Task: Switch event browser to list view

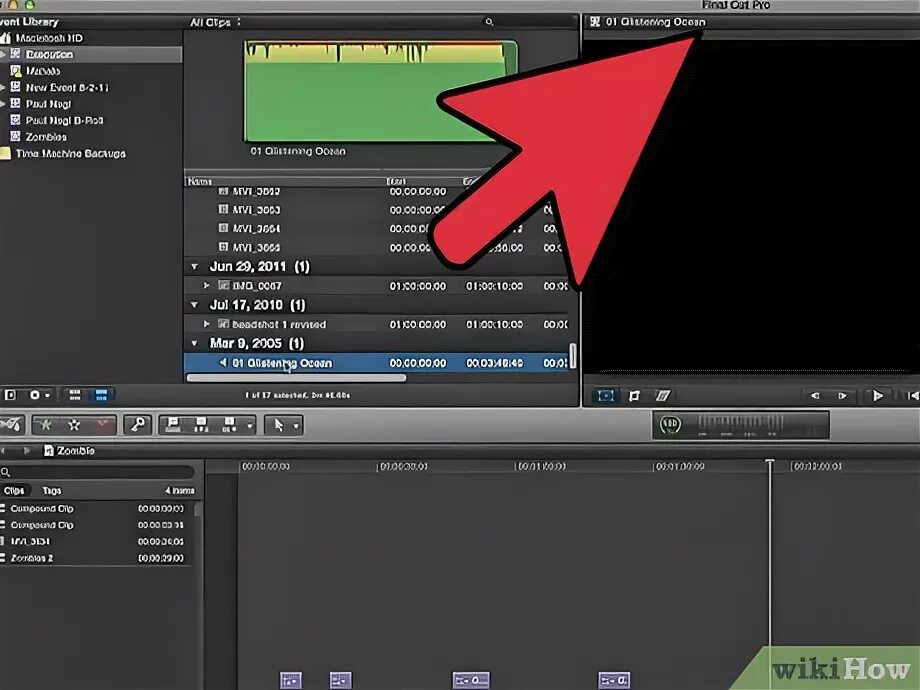Action: (x=102, y=395)
